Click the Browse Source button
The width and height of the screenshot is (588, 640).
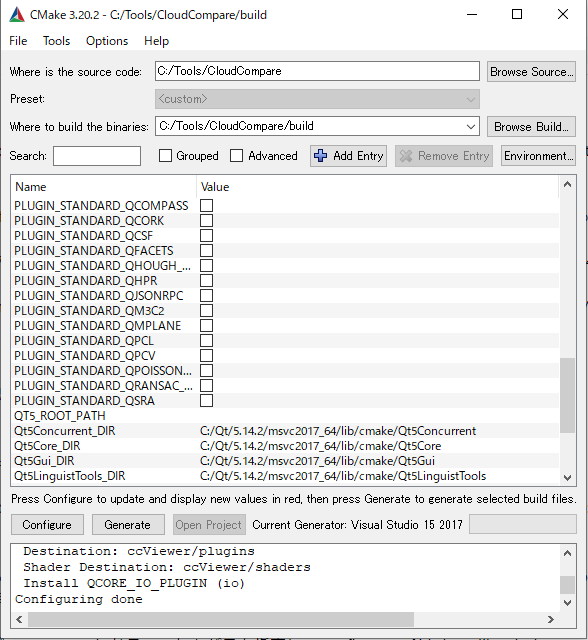coord(531,72)
